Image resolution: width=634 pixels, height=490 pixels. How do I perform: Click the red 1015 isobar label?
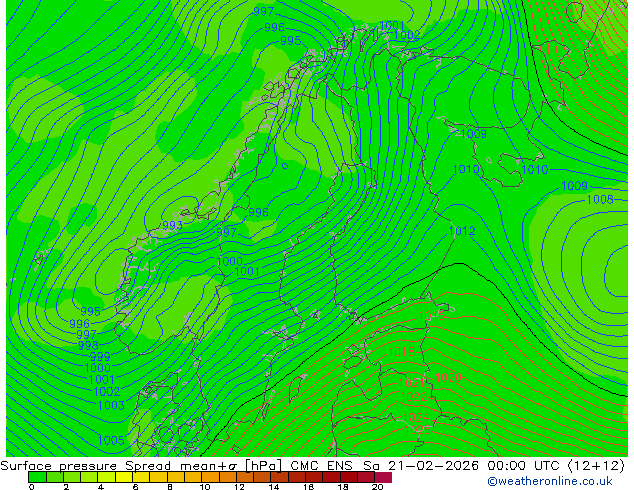(432, 316)
